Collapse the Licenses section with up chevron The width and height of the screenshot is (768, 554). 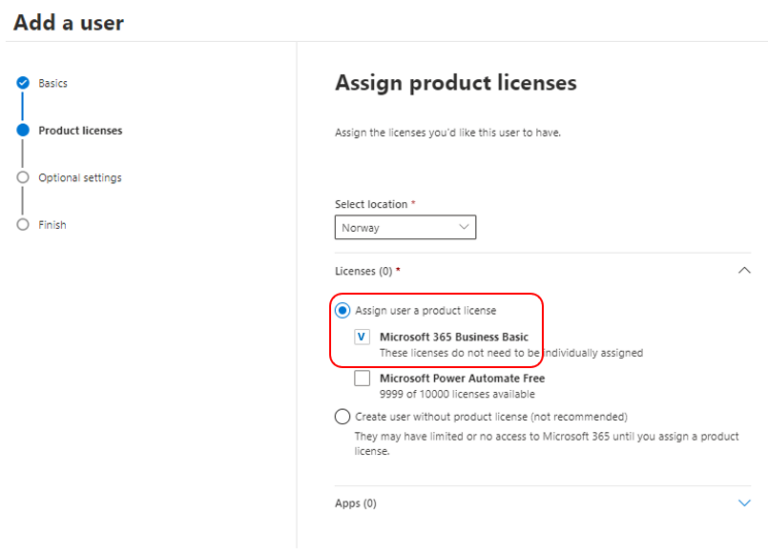(x=744, y=270)
